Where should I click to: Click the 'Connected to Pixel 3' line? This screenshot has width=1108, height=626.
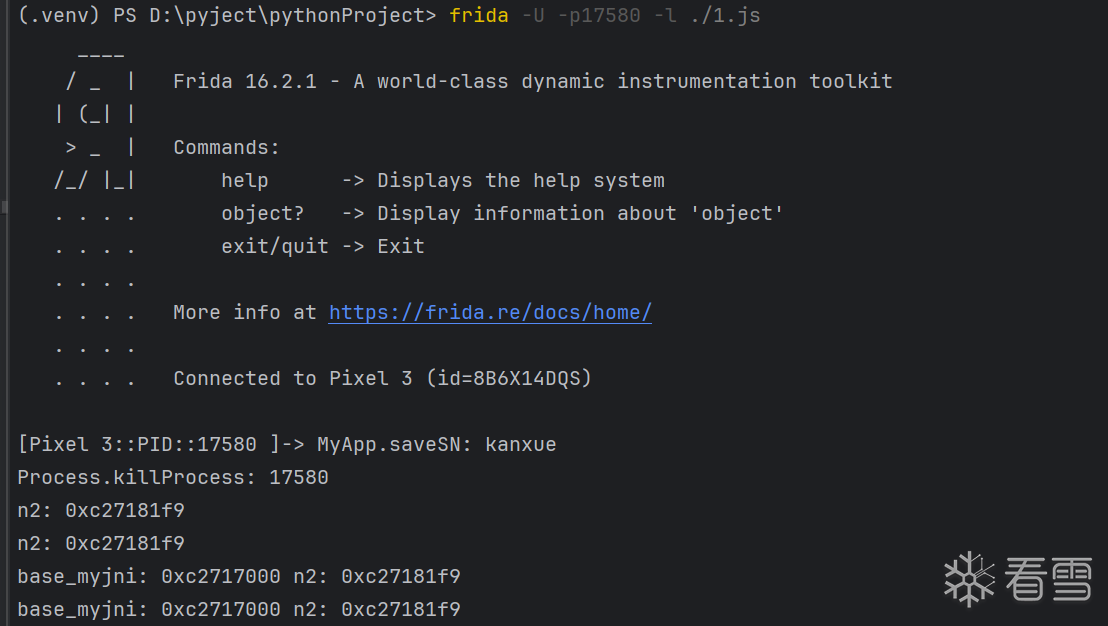[382, 379]
